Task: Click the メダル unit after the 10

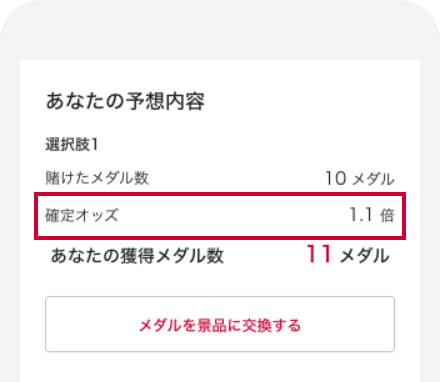Action: (373, 179)
